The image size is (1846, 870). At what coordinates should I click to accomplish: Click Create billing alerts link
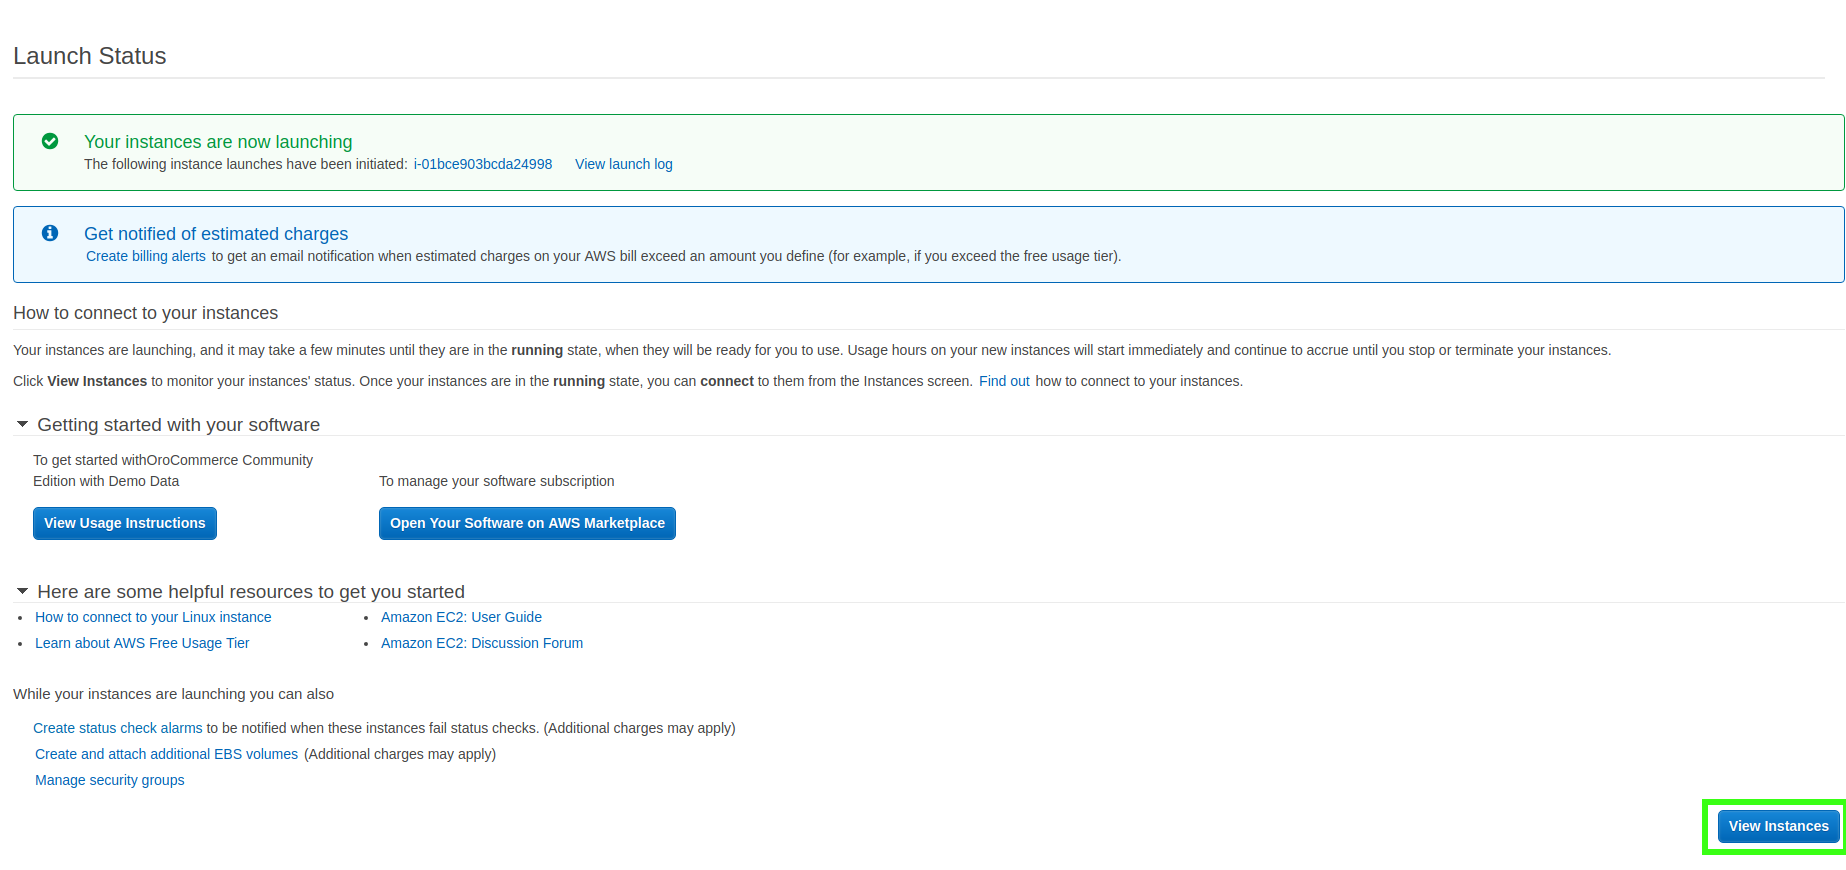pyautogui.click(x=146, y=256)
